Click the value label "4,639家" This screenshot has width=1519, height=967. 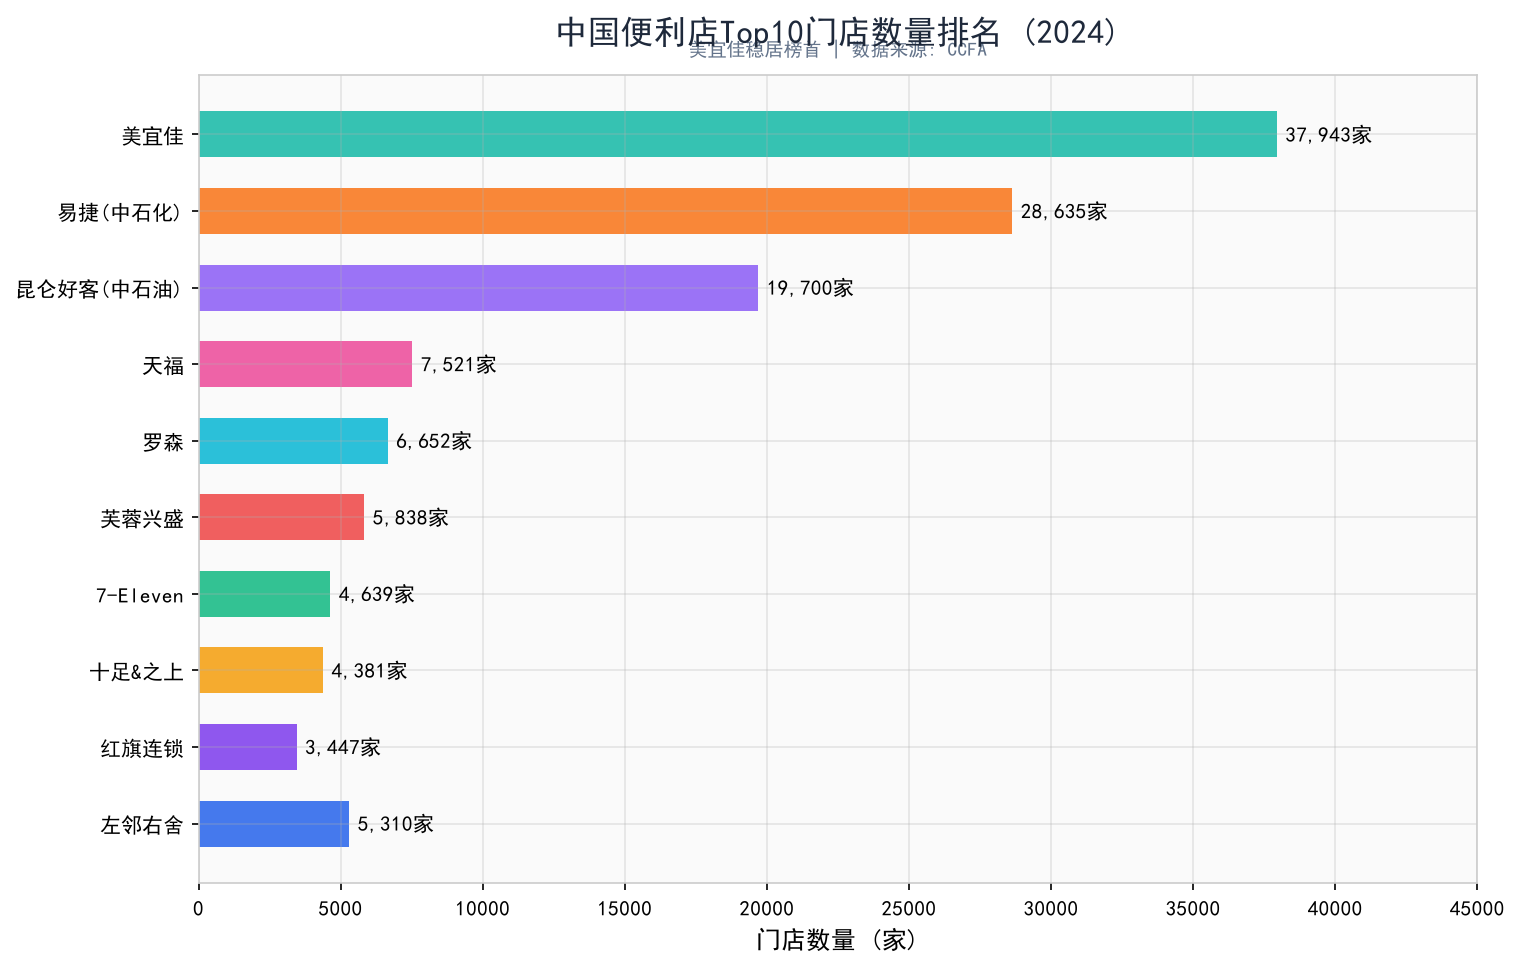376,595
